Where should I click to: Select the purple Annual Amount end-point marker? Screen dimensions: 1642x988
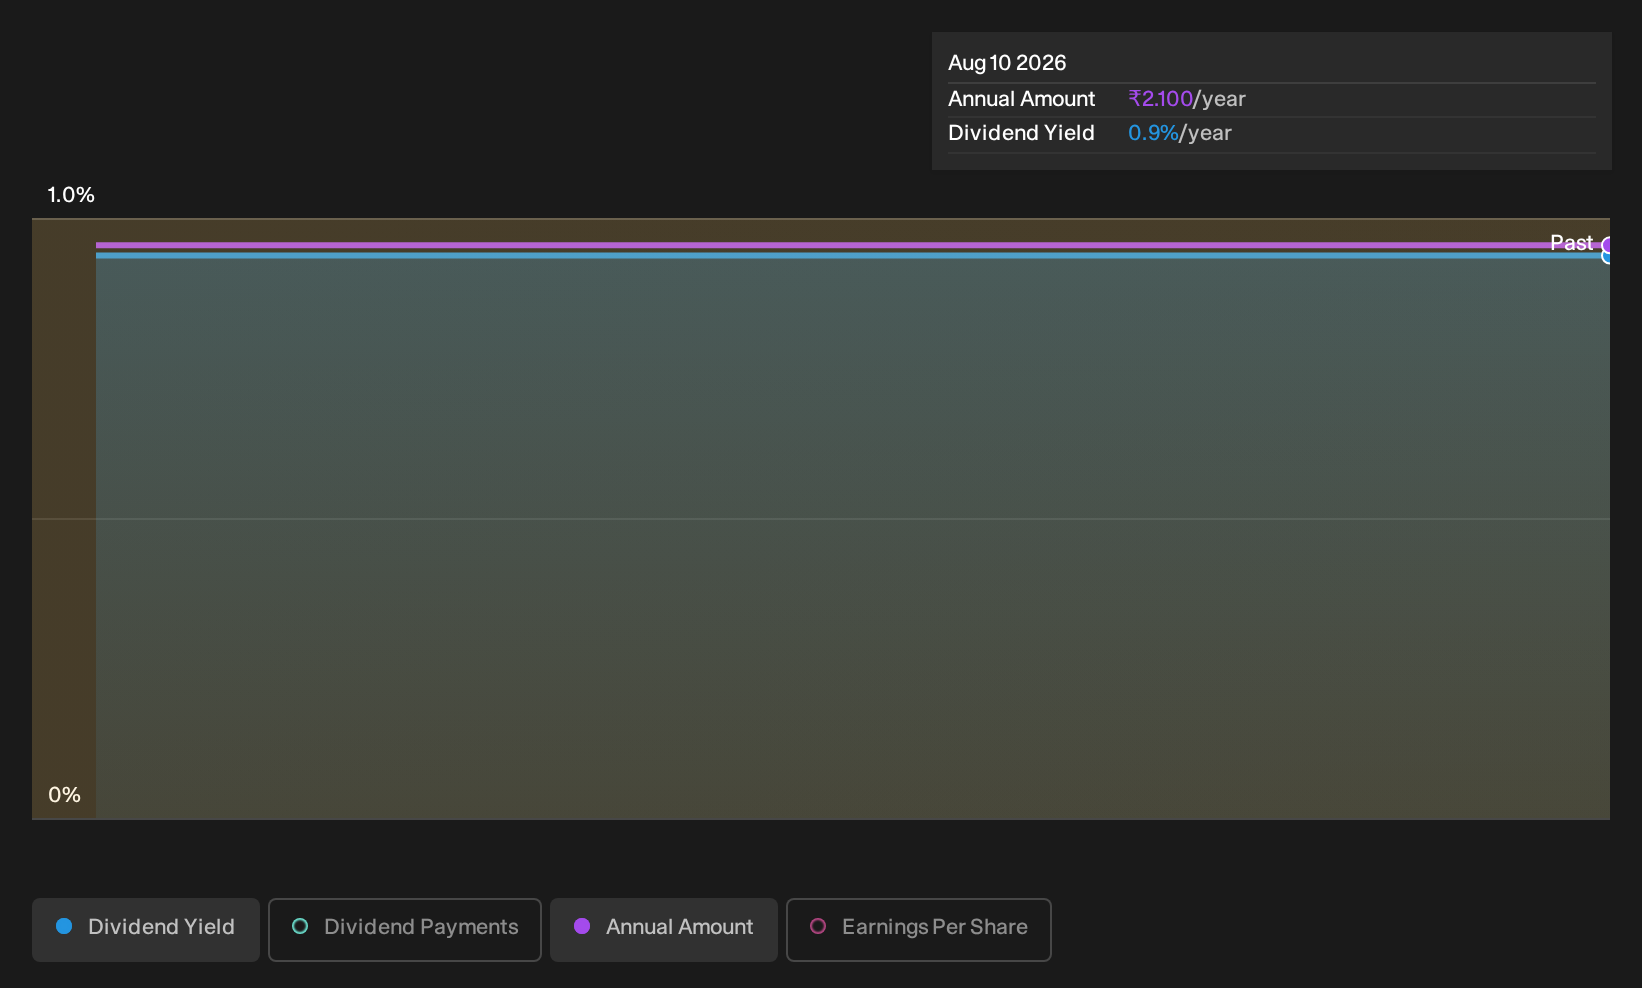(x=1607, y=245)
